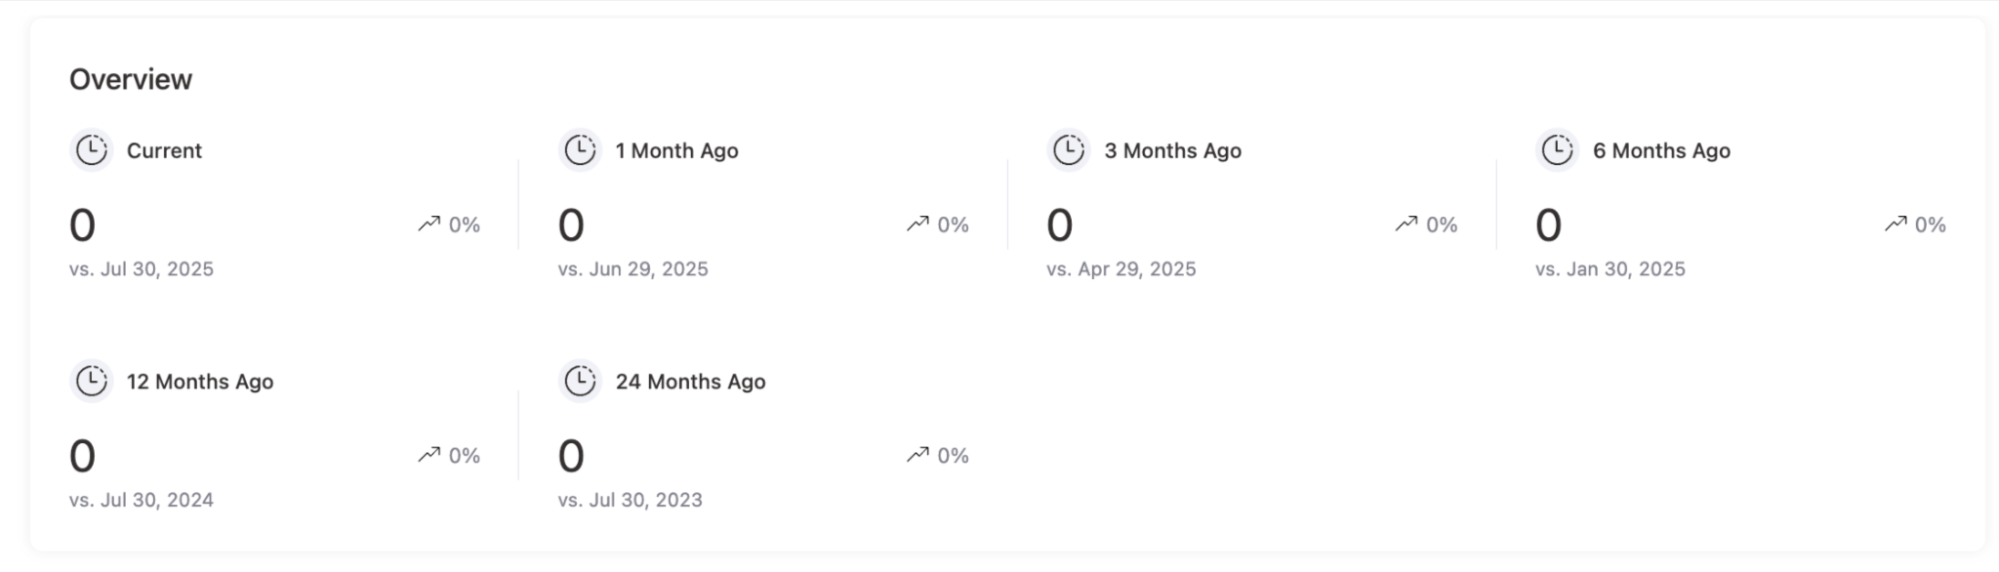This screenshot has width=1999, height=572.
Task: Click the clock icon beside 24 Months Ago
Action: pyautogui.click(x=580, y=382)
